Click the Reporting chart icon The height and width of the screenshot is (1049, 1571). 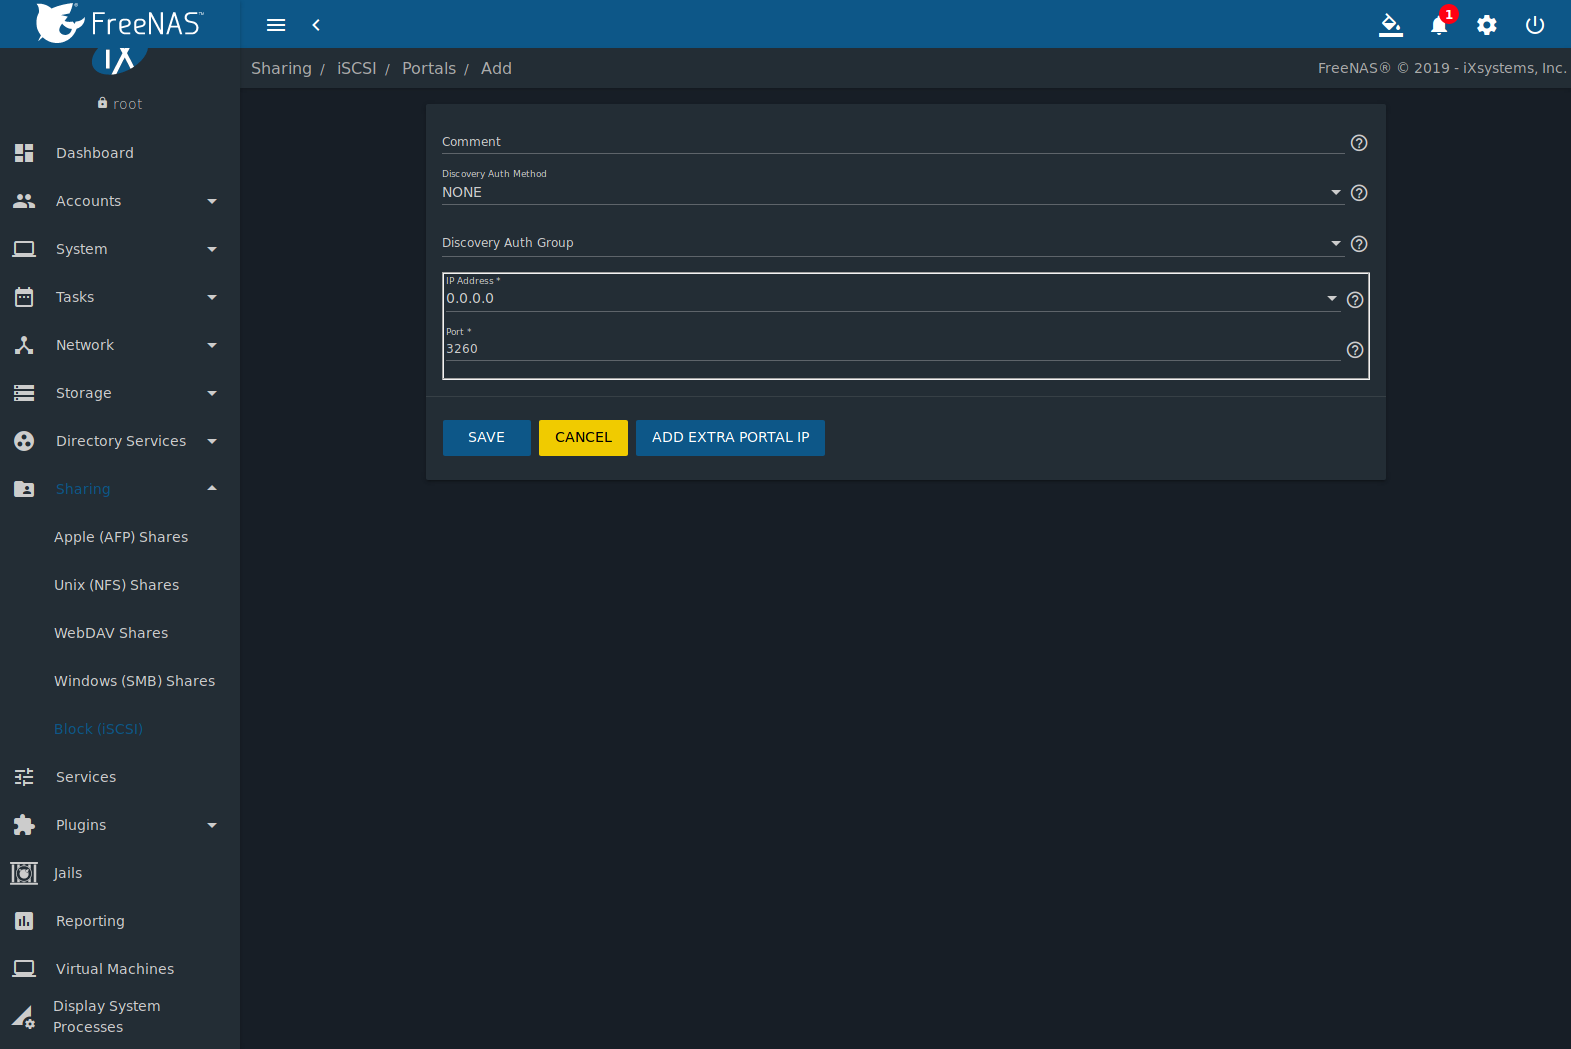pos(24,921)
